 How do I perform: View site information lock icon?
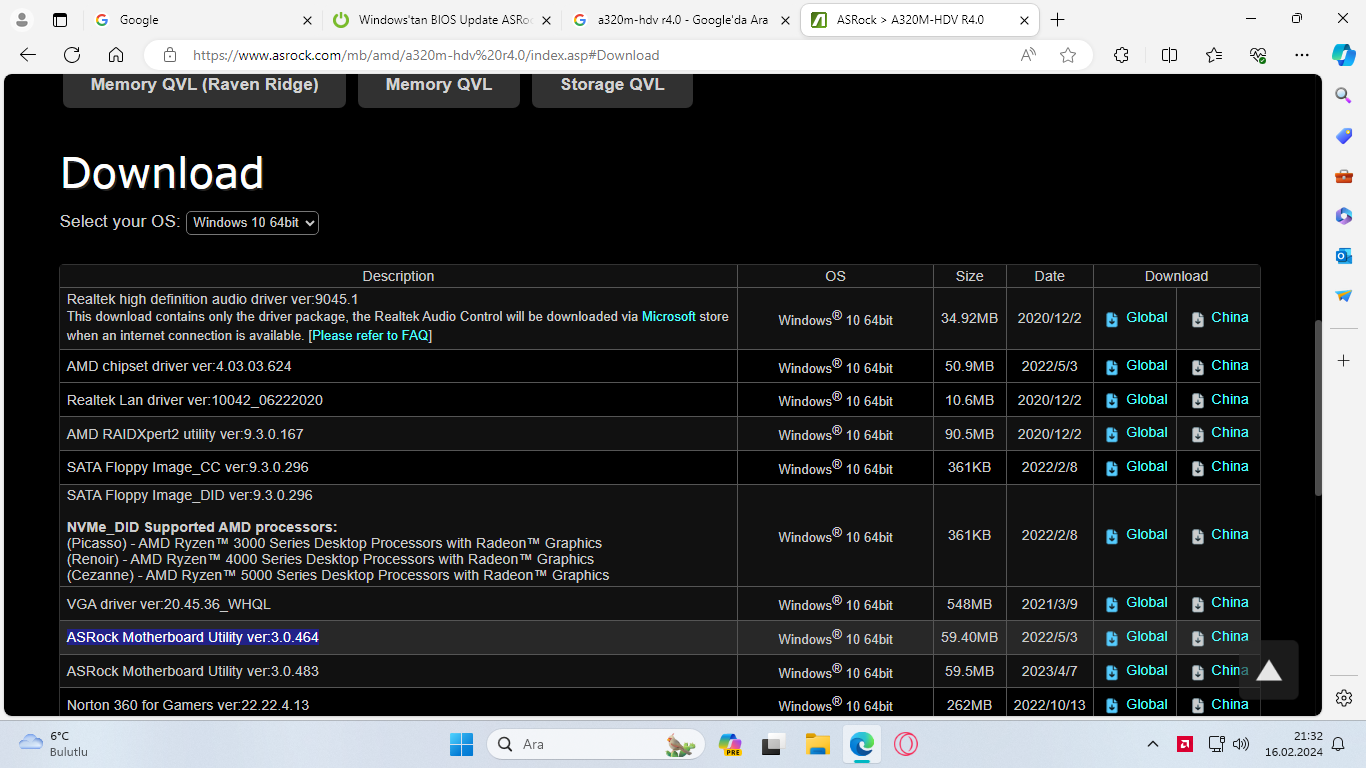(x=170, y=55)
